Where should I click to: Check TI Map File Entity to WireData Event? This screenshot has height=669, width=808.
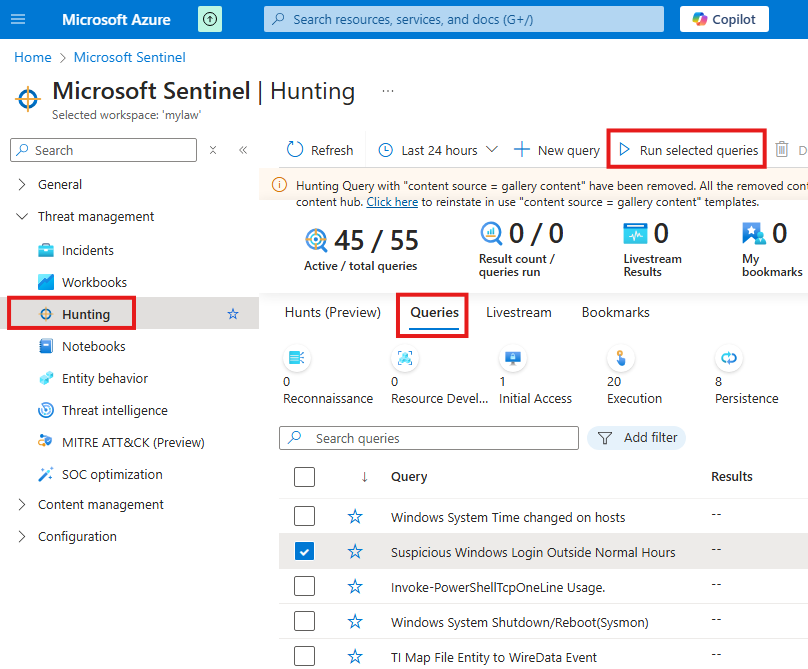coord(304,656)
